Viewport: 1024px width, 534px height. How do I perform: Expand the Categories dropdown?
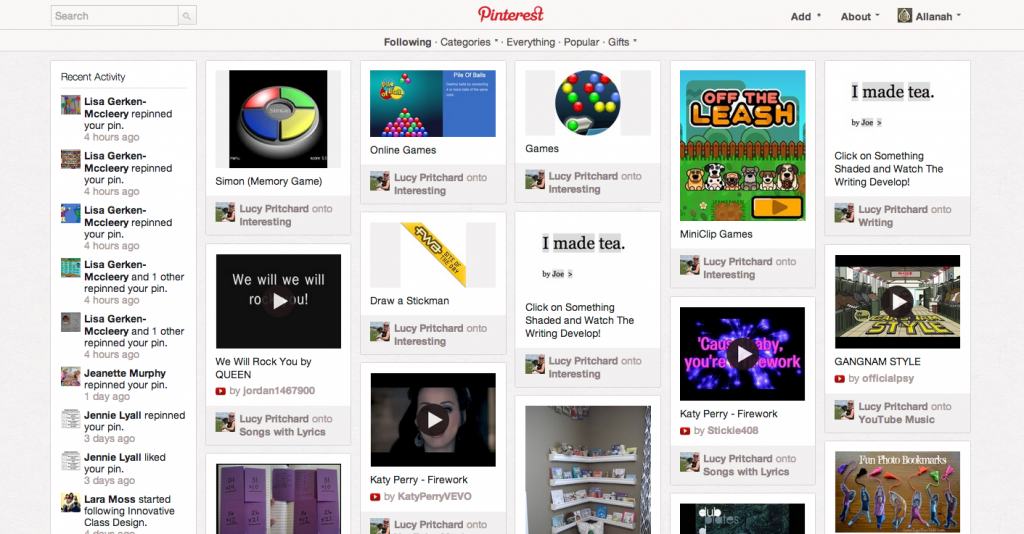tap(468, 42)
